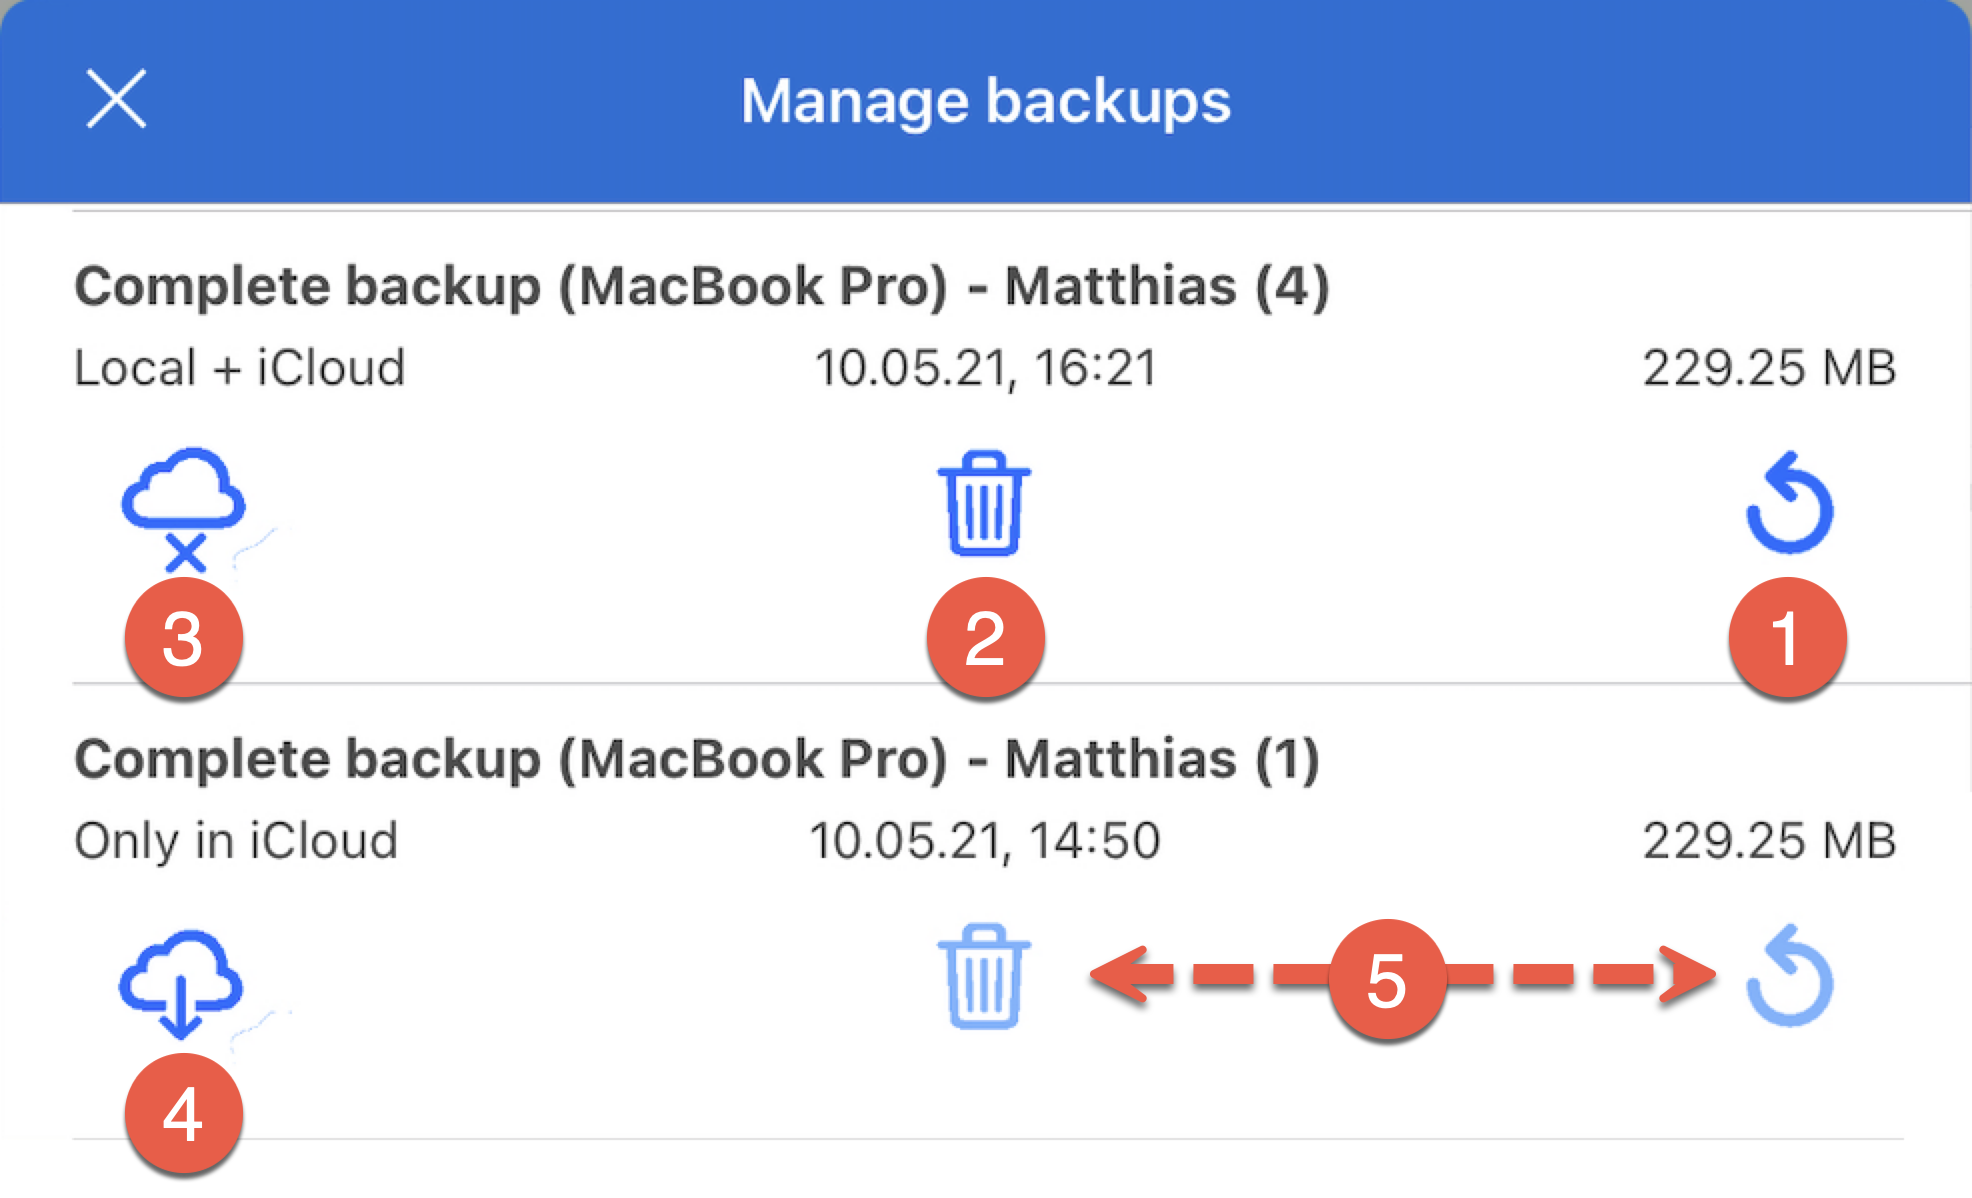Delete the Matthias (4) backup
This screenshot has width=1972, height=1198.
(984, 503)
